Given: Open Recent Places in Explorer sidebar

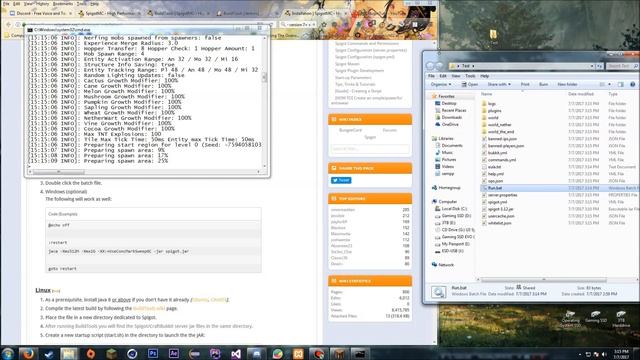Looking at the screenshot, I should tap(453, 110).
